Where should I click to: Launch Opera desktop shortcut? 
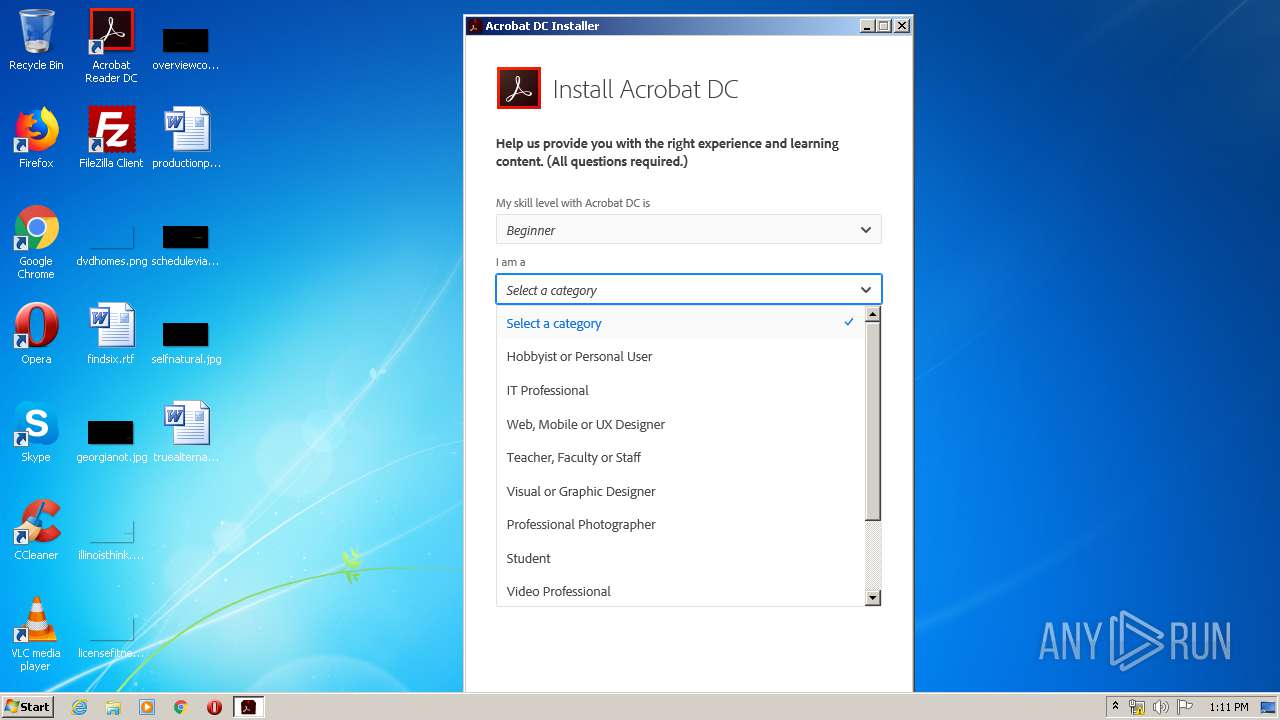click(36, 333)
